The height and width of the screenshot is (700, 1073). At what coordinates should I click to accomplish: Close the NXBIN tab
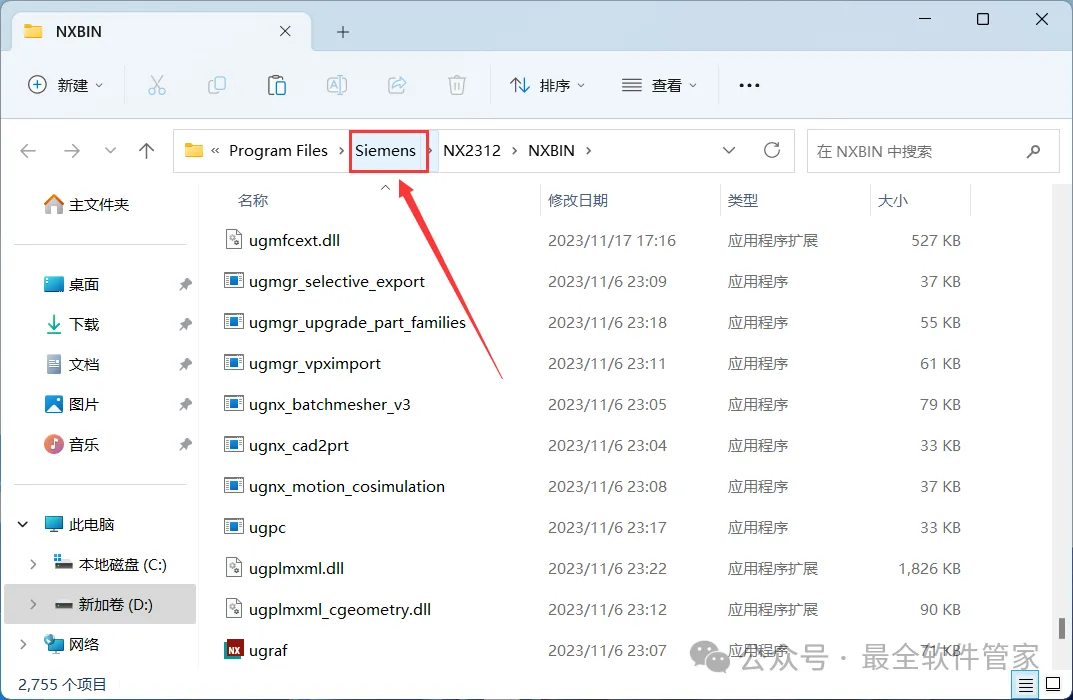click(x=285, y=31)
